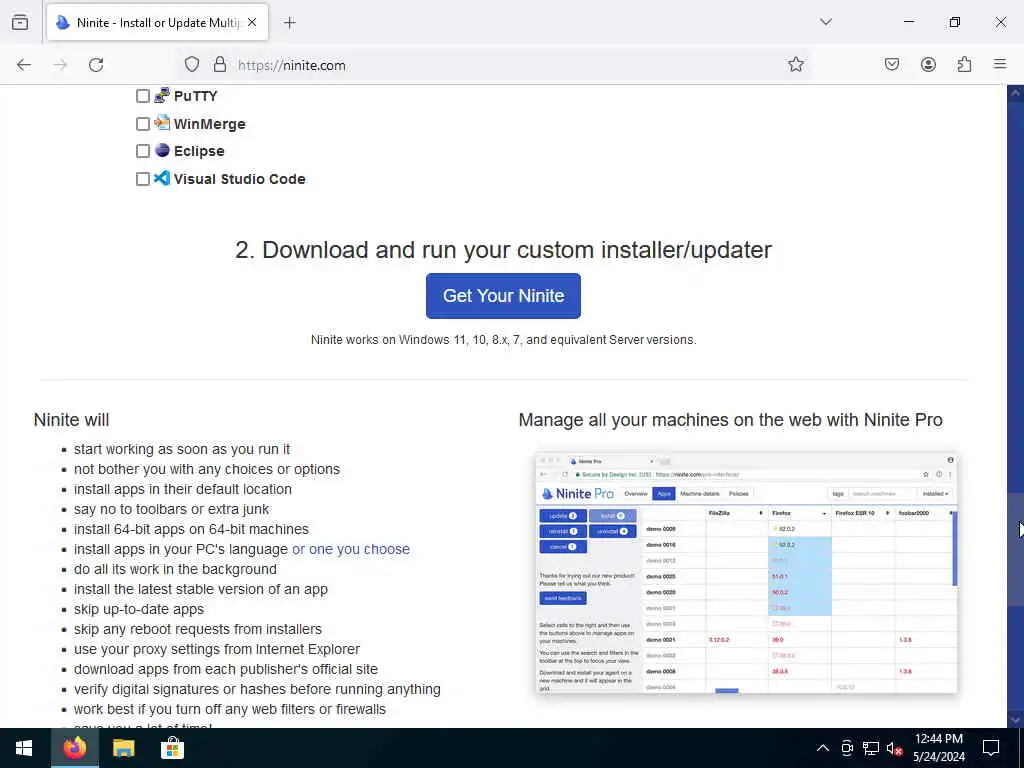Click the 'Ninite will' heading
1024x768 pixels.
tap(71, 420)
